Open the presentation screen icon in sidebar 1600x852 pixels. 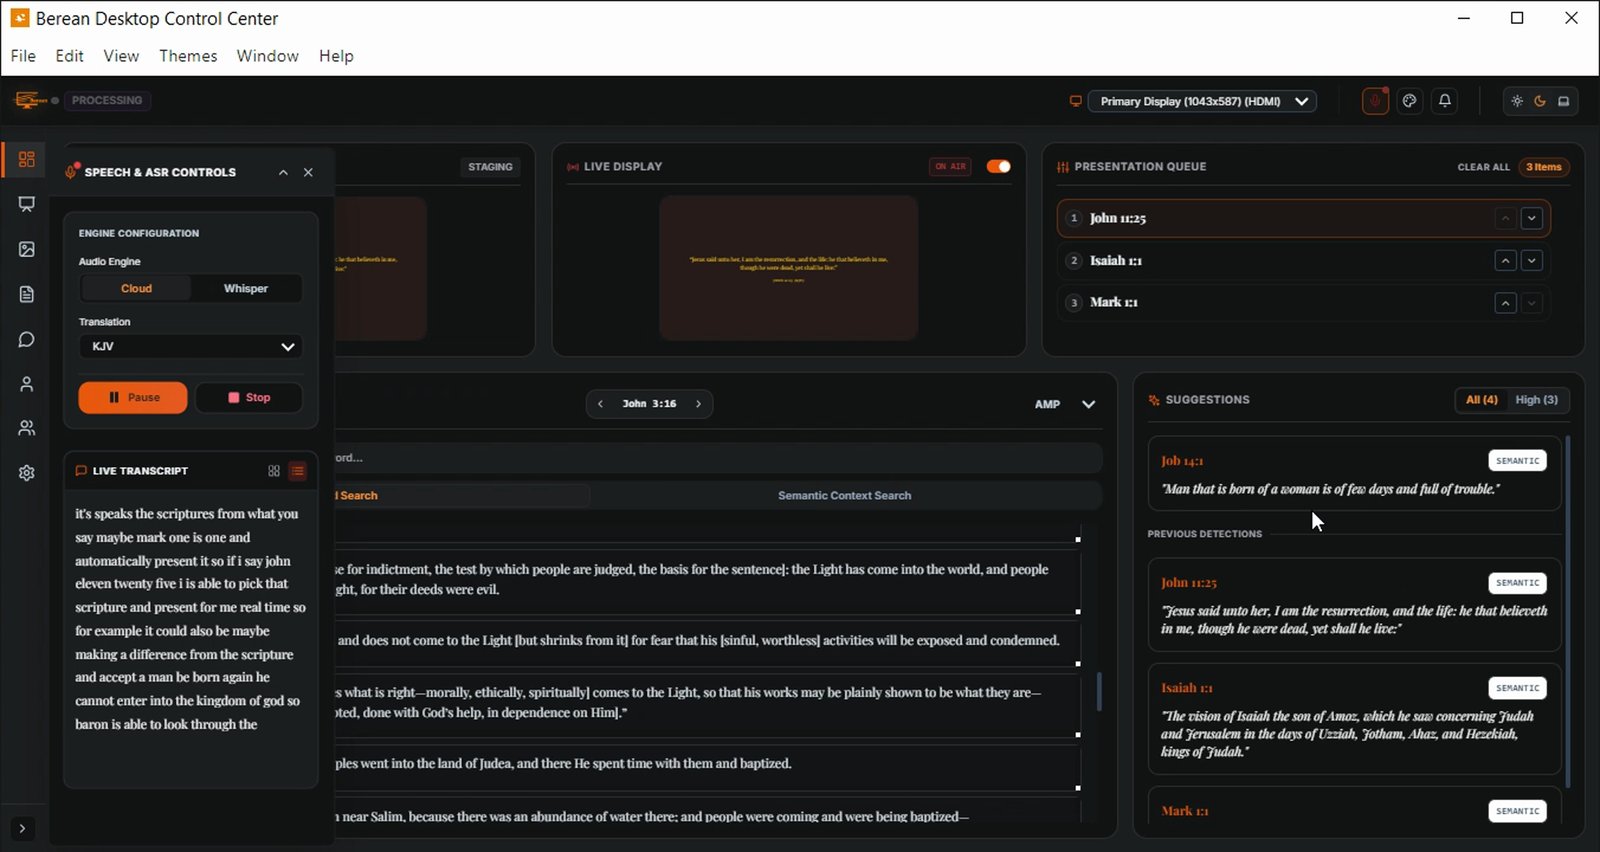click(27, 204)
